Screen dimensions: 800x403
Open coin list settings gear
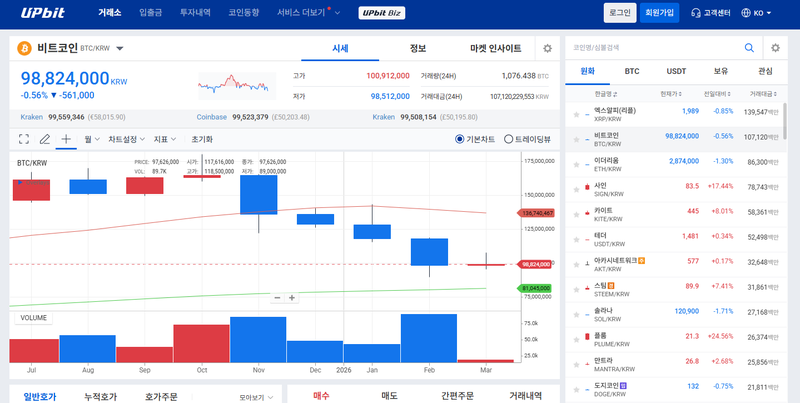pos(775,47)
